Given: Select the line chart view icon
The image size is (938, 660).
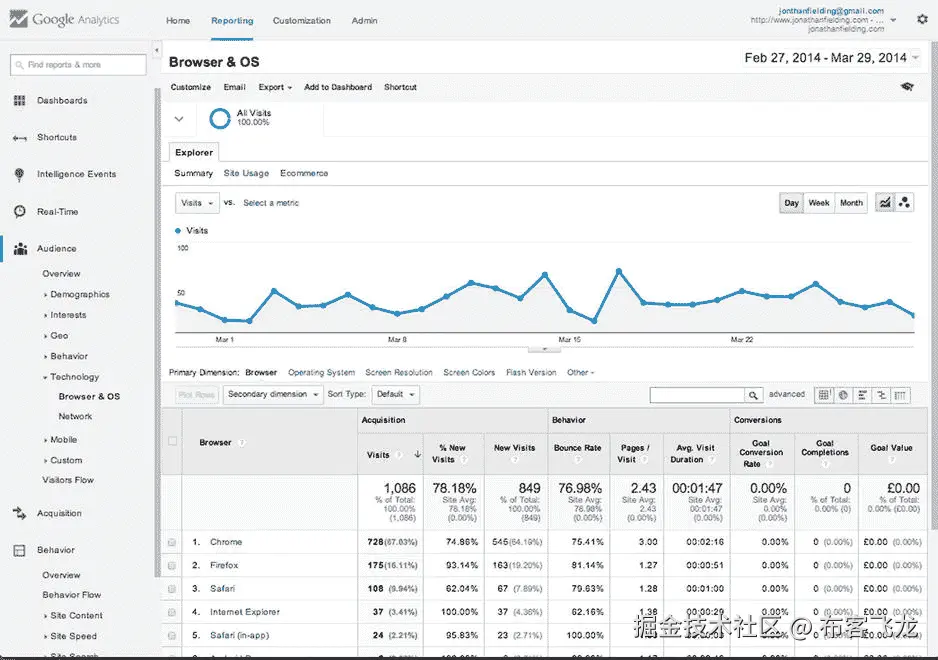Looking at the screenshot, I should point(885,203).
